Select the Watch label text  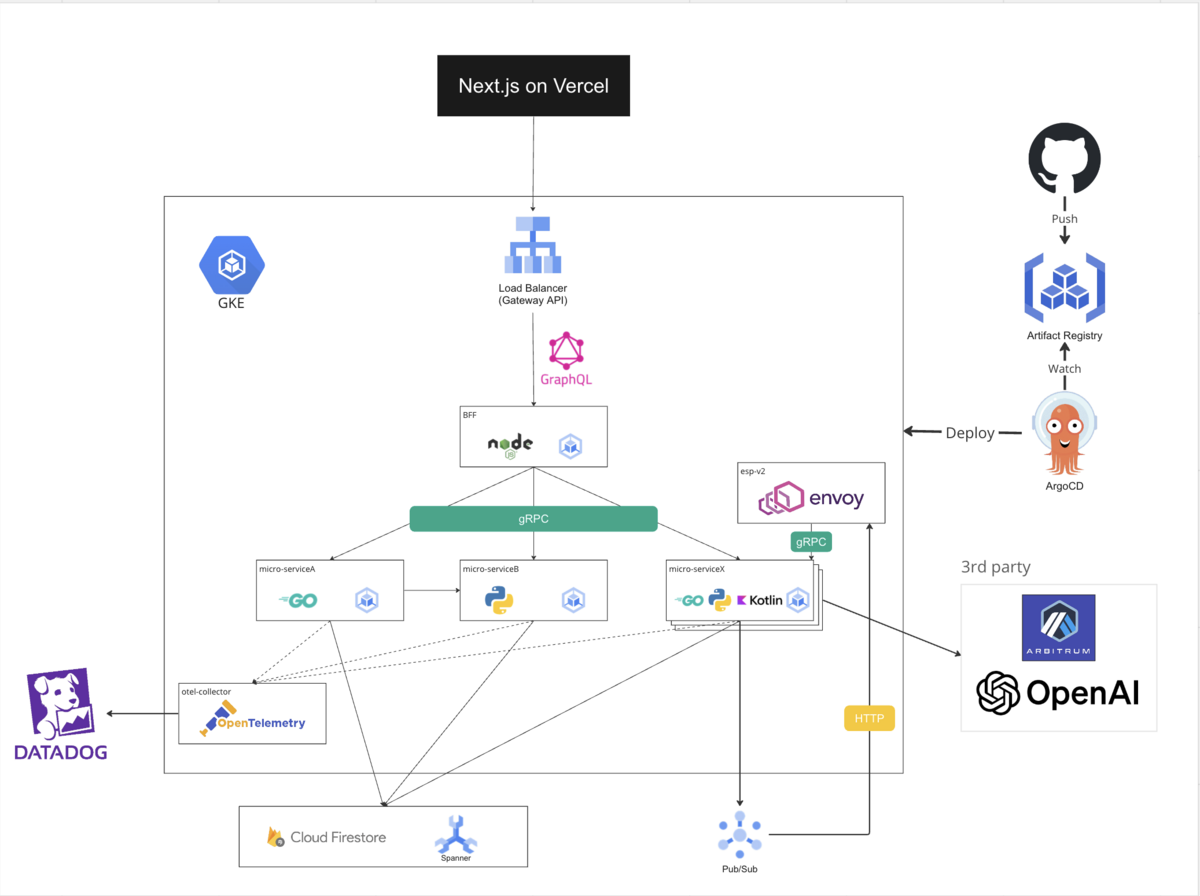pos(1065,369)
